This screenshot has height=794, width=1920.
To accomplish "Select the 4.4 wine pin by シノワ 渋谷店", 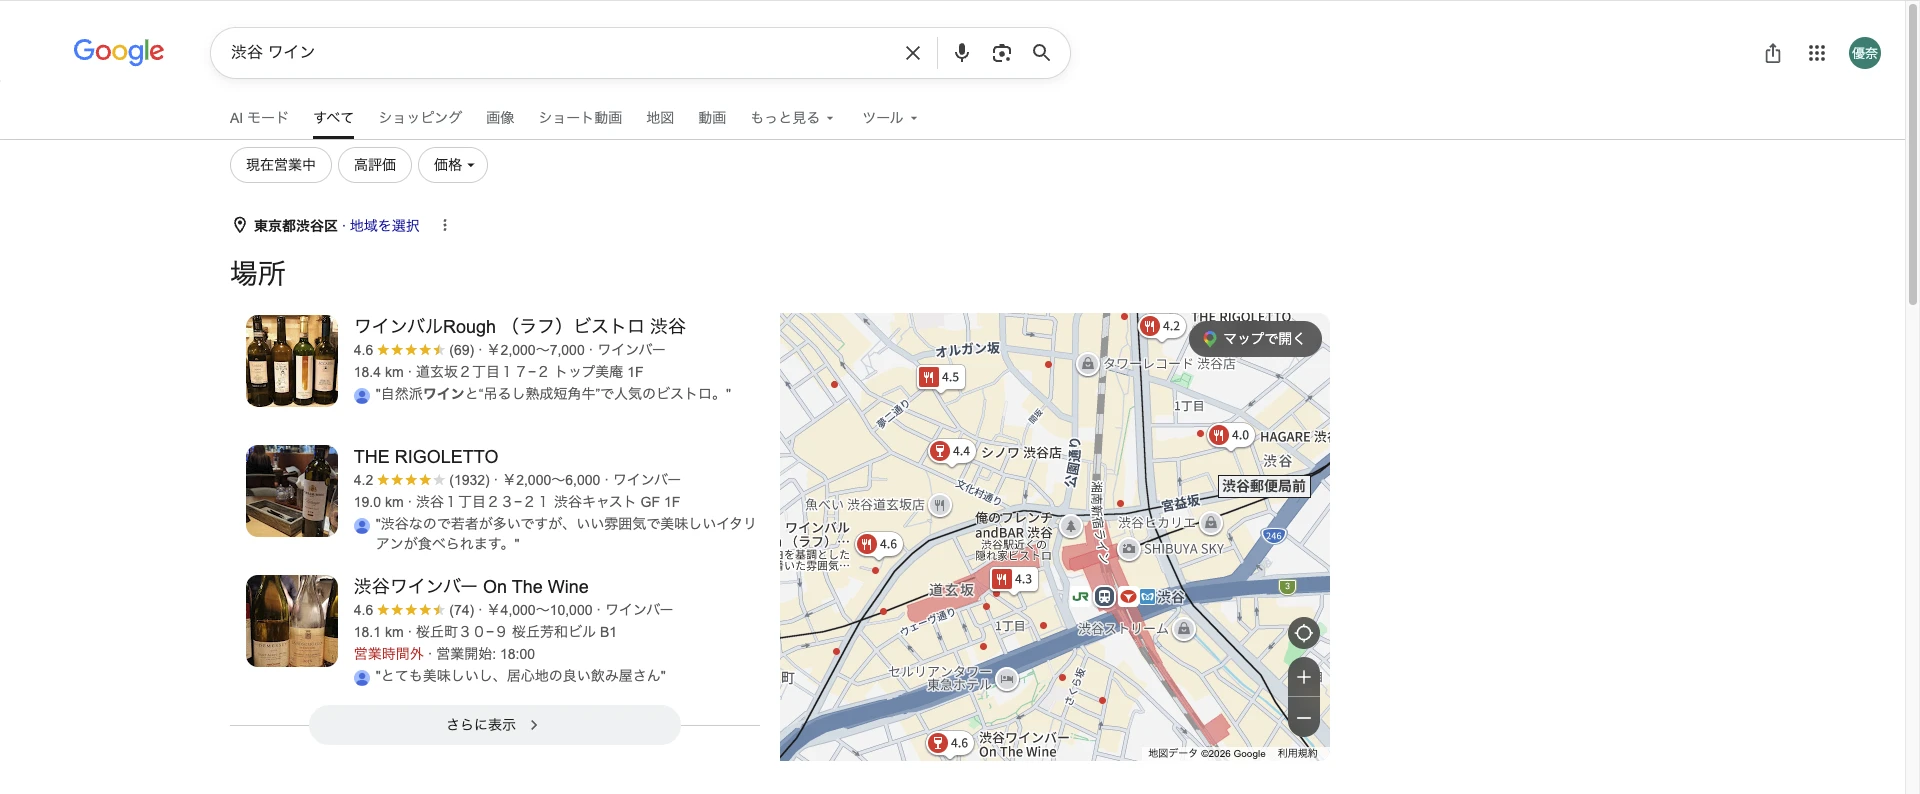I will pos(951,451).
